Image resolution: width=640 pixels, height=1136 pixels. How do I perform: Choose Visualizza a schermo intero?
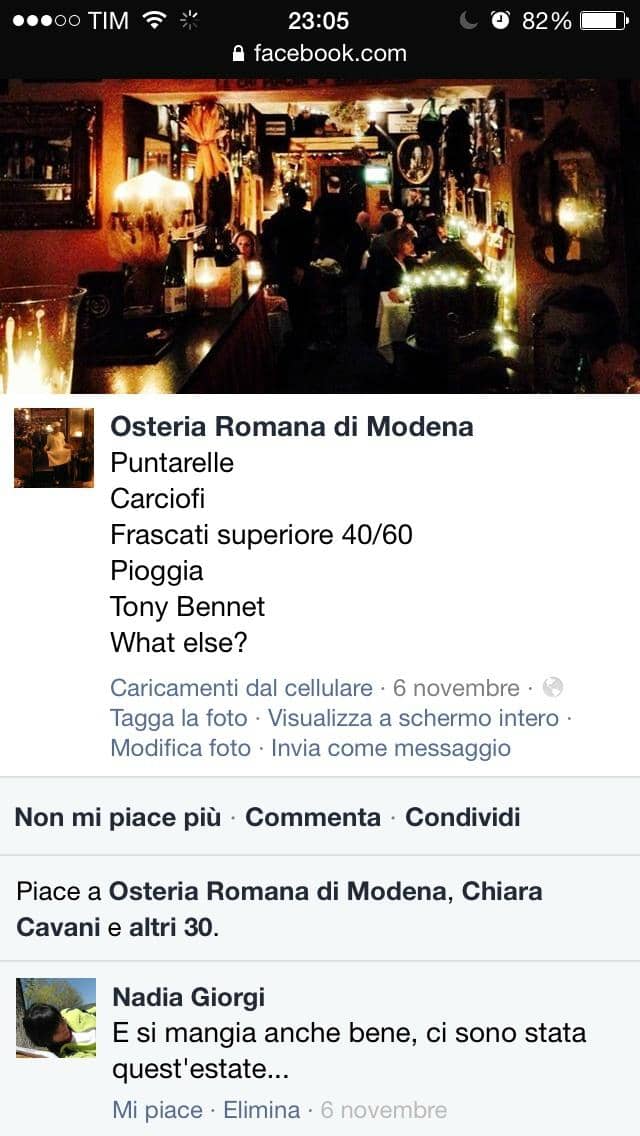[x=413, y=718]
